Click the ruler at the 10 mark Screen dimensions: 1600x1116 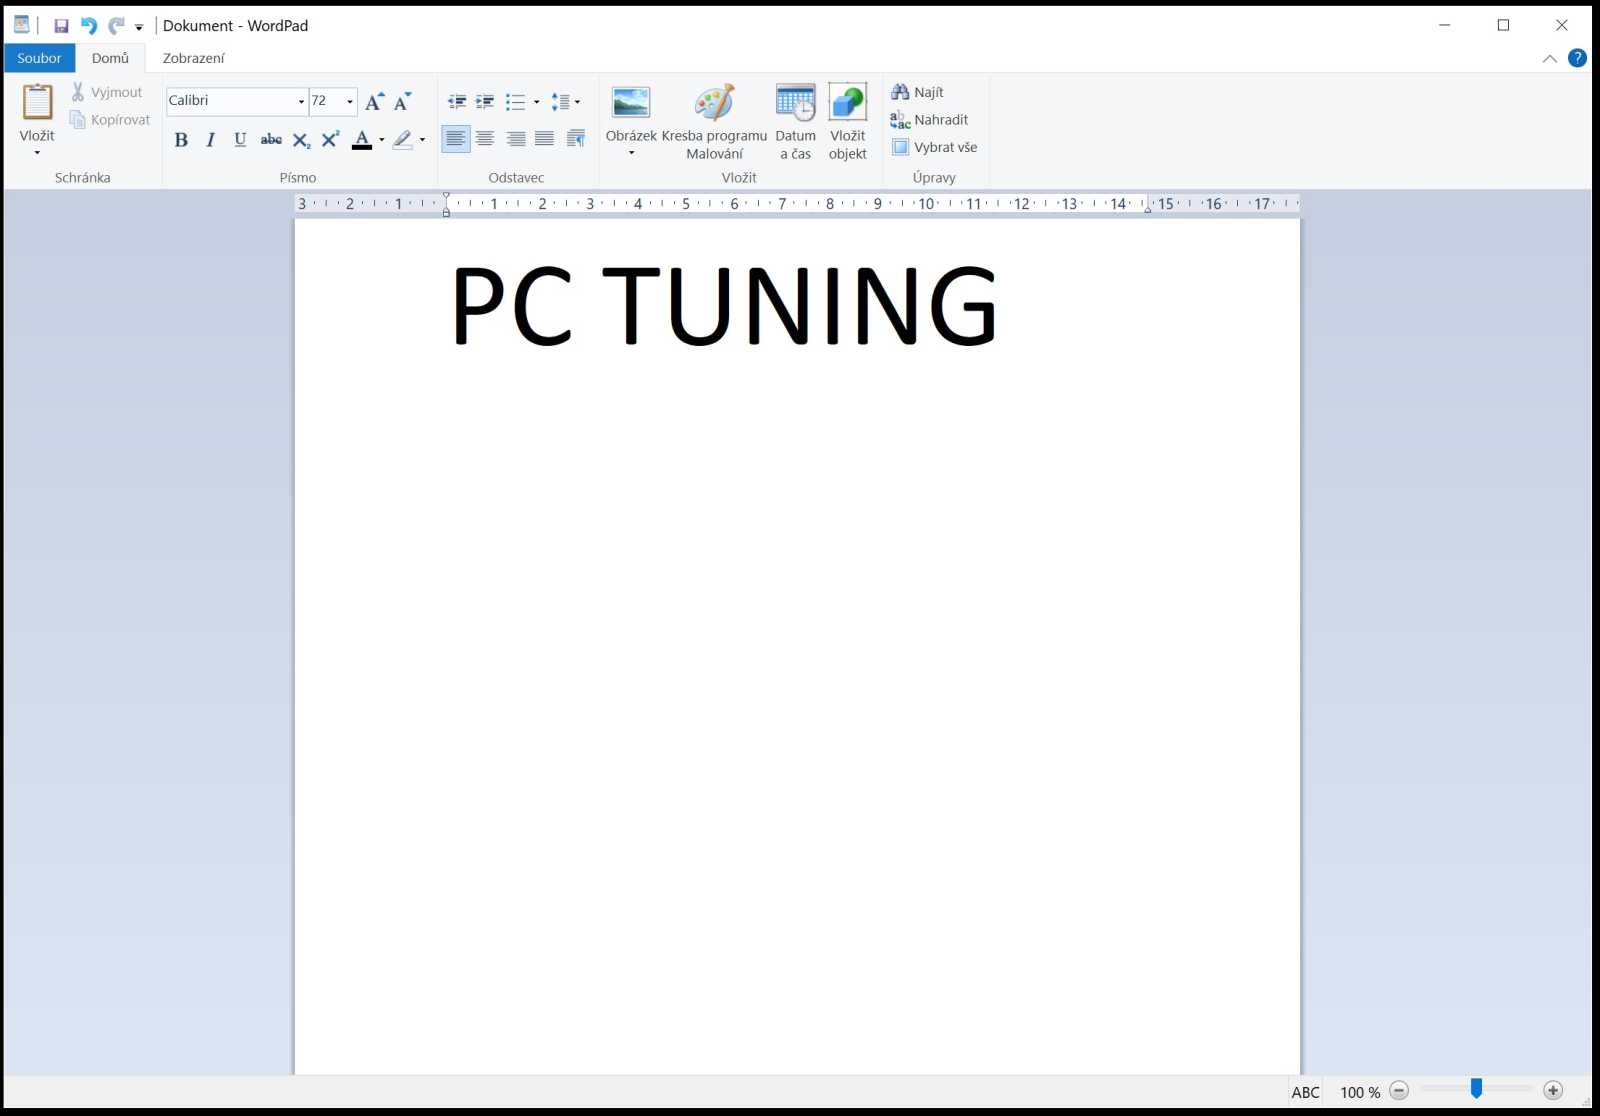point(926,204)
